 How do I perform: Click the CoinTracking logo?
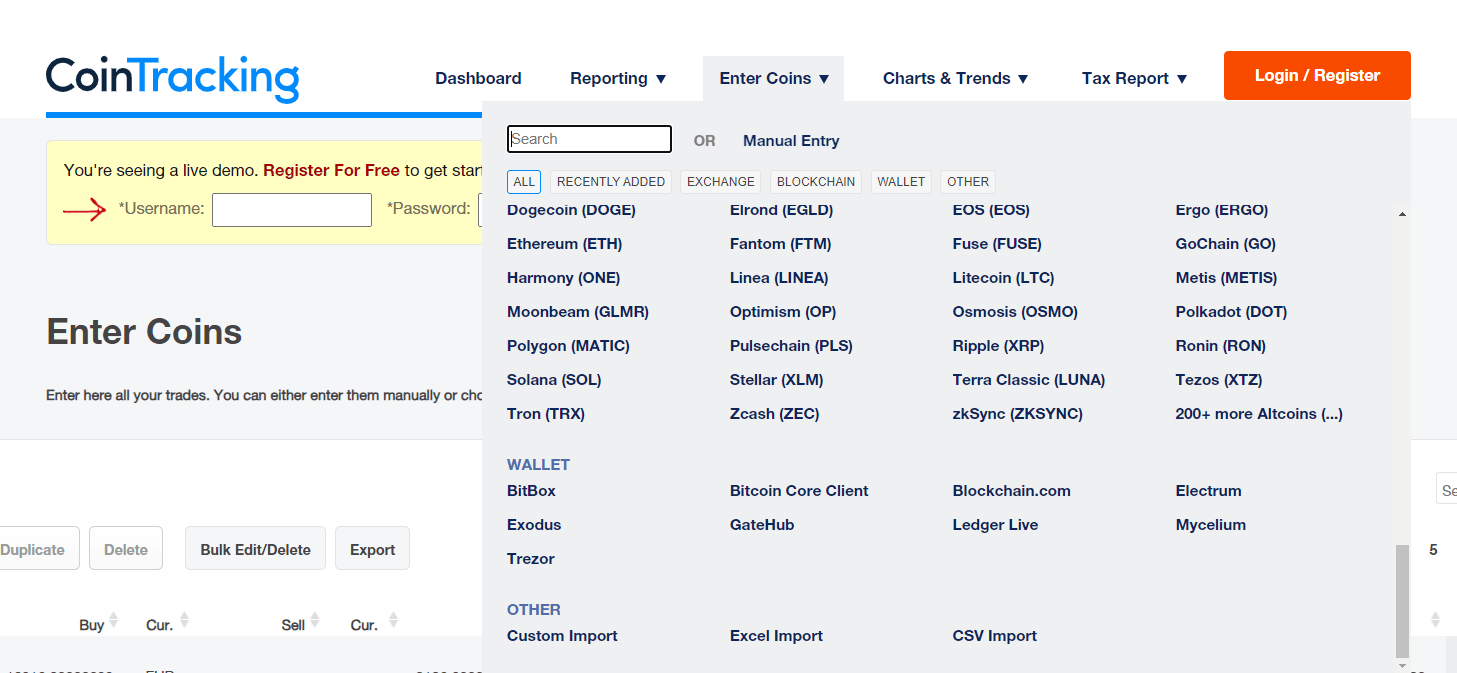coord(172,79)
